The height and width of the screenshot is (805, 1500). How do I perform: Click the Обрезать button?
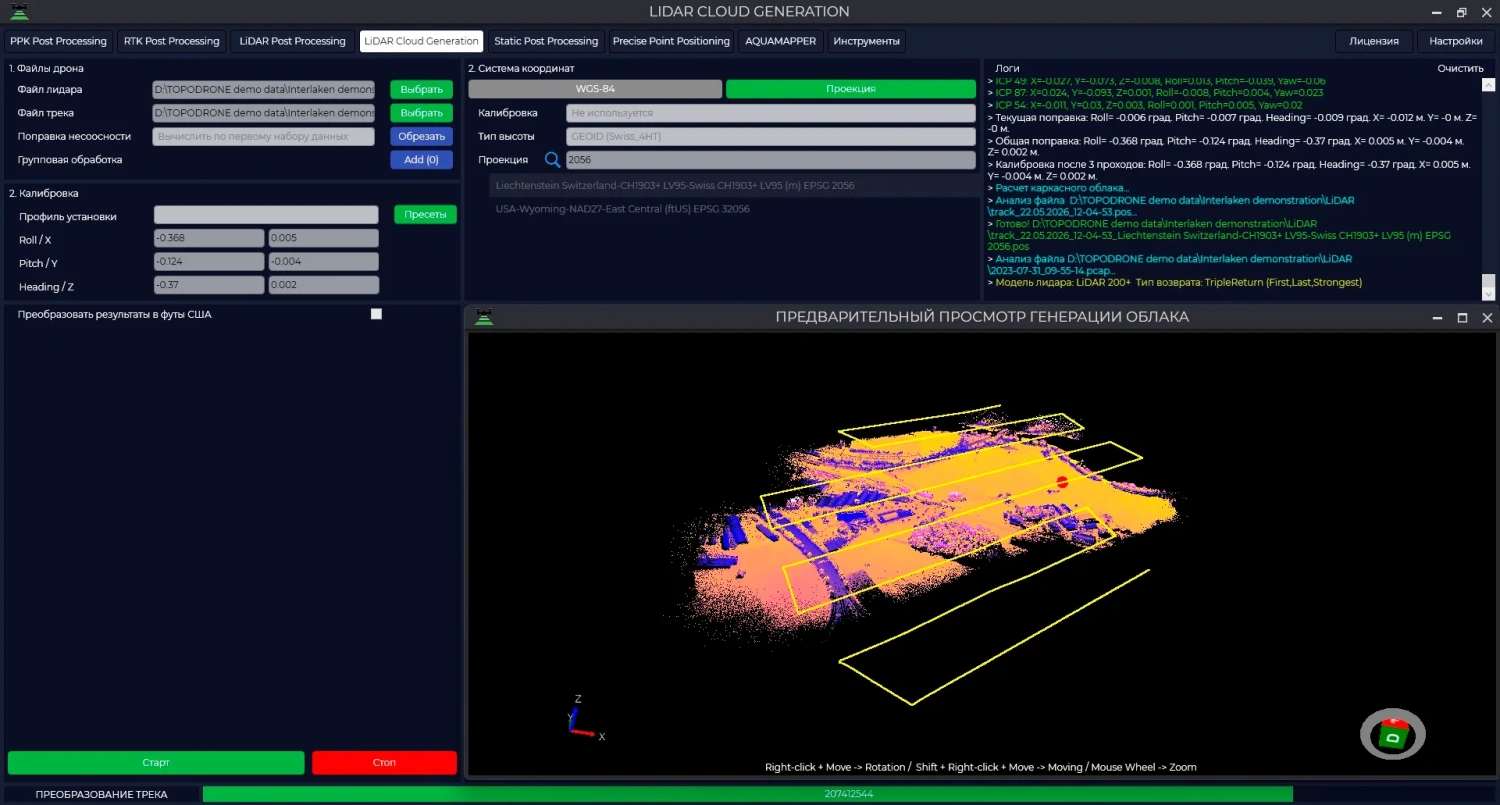point(421,136)
